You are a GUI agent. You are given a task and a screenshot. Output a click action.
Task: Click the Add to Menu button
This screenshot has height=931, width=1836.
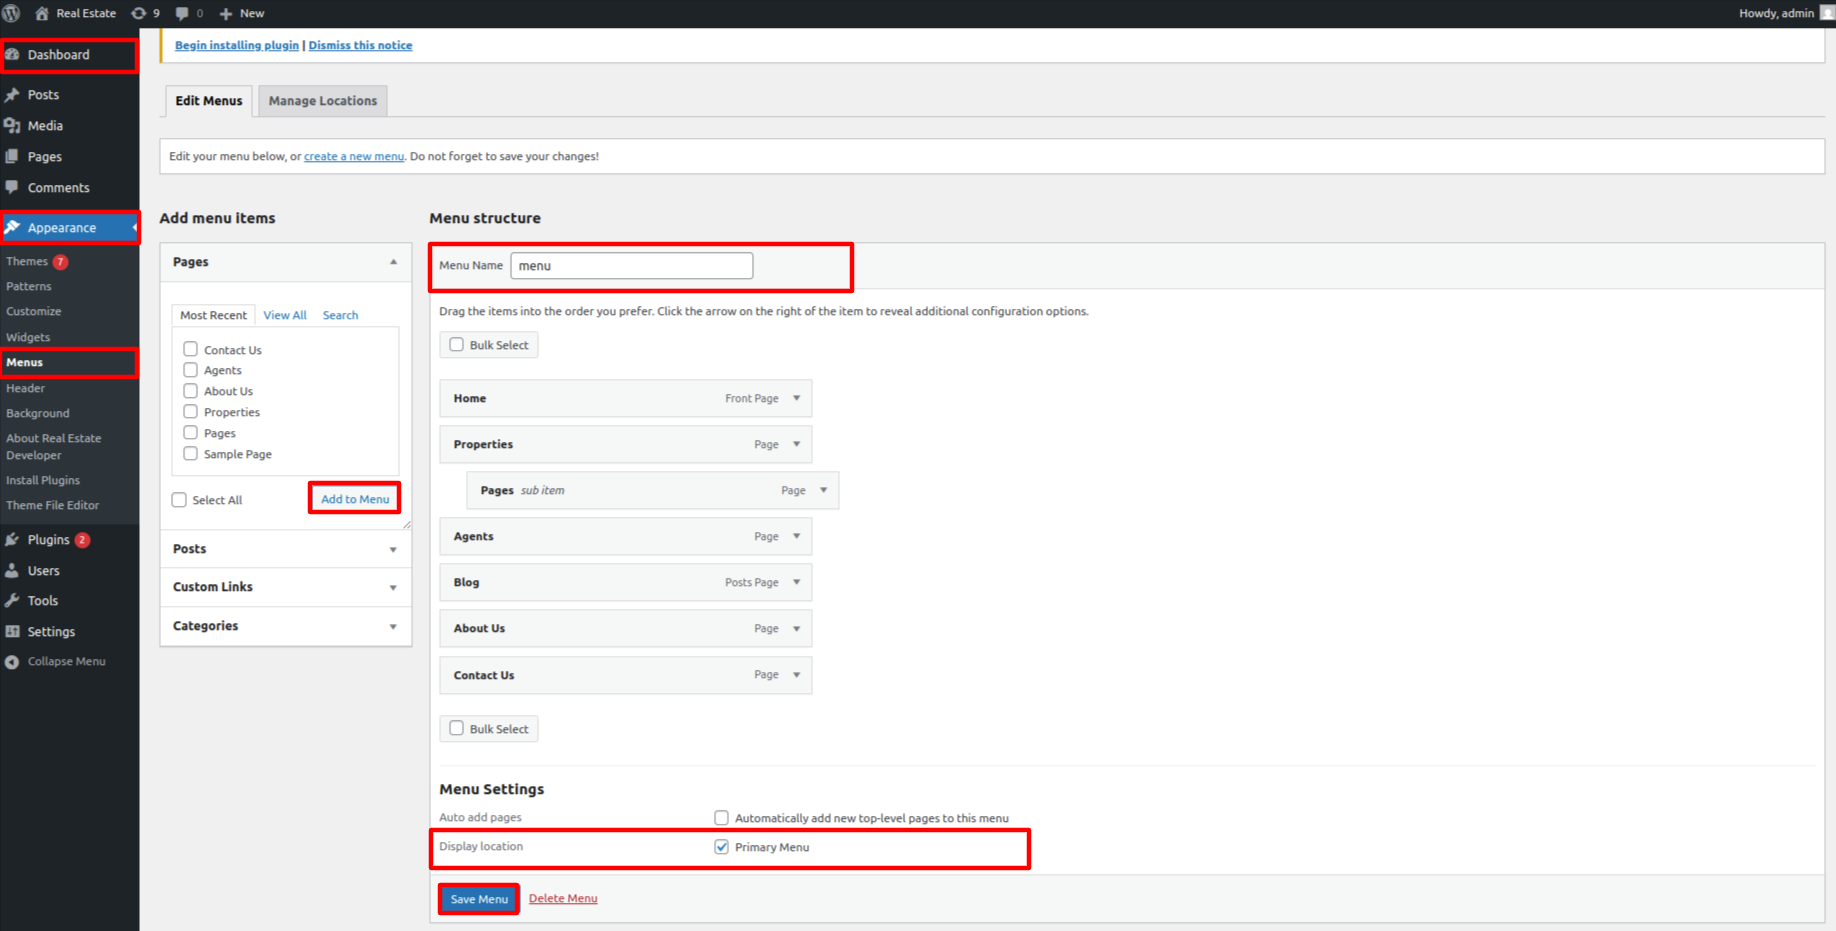click(x=355, y=499)
